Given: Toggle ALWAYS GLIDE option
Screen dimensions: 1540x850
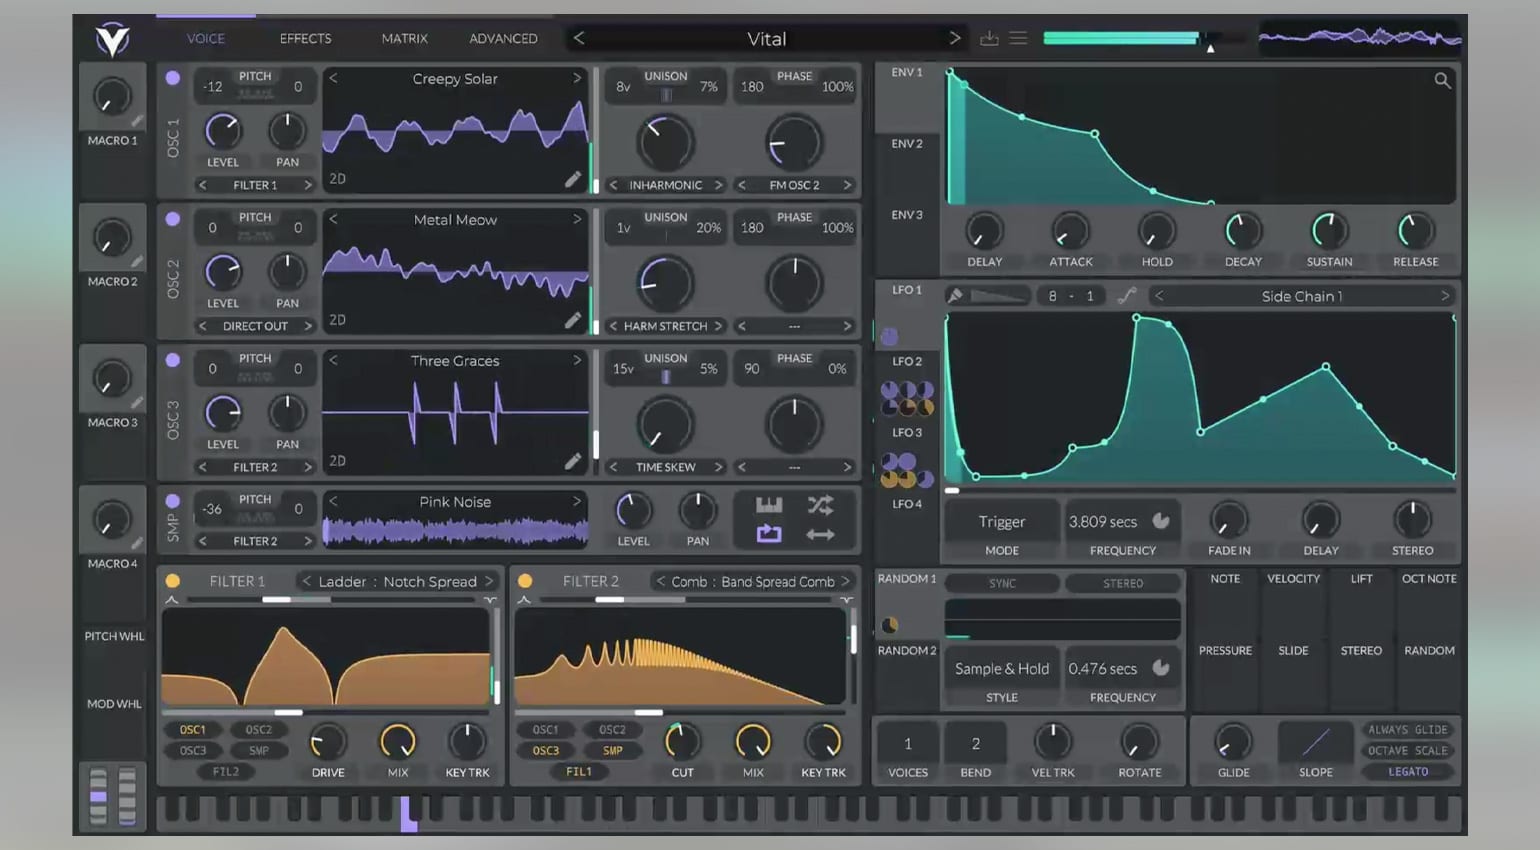Looking at the screenshot, I should coord(1408,730).
